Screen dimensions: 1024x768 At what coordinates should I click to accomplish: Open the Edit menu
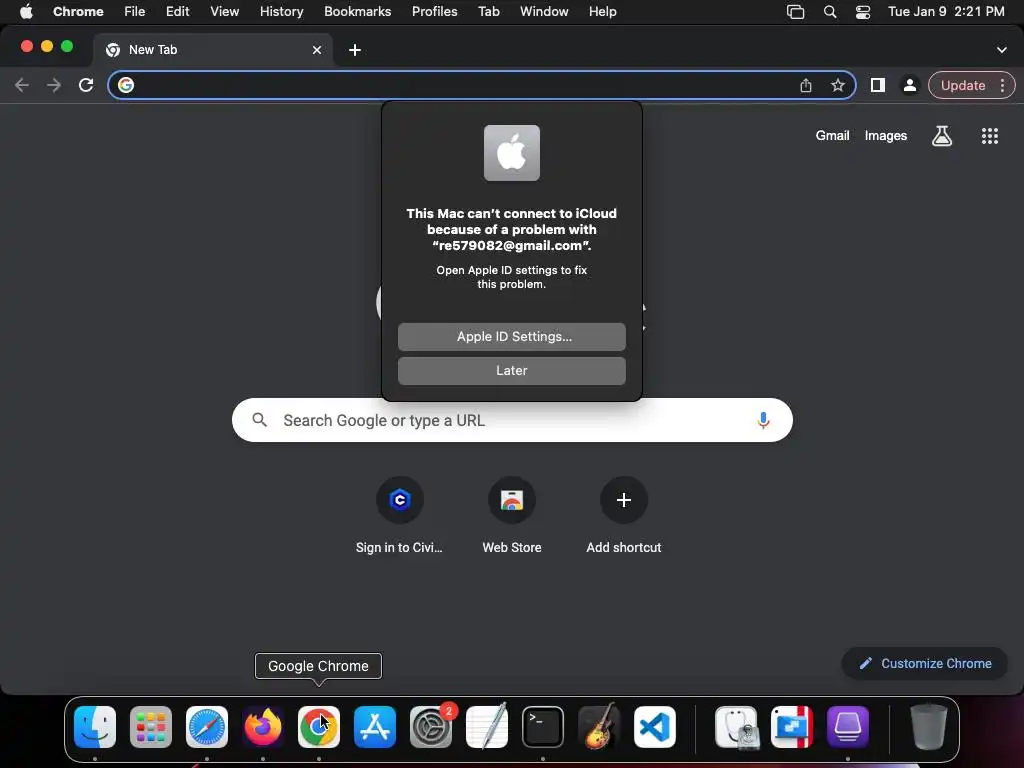coord(177,12)
